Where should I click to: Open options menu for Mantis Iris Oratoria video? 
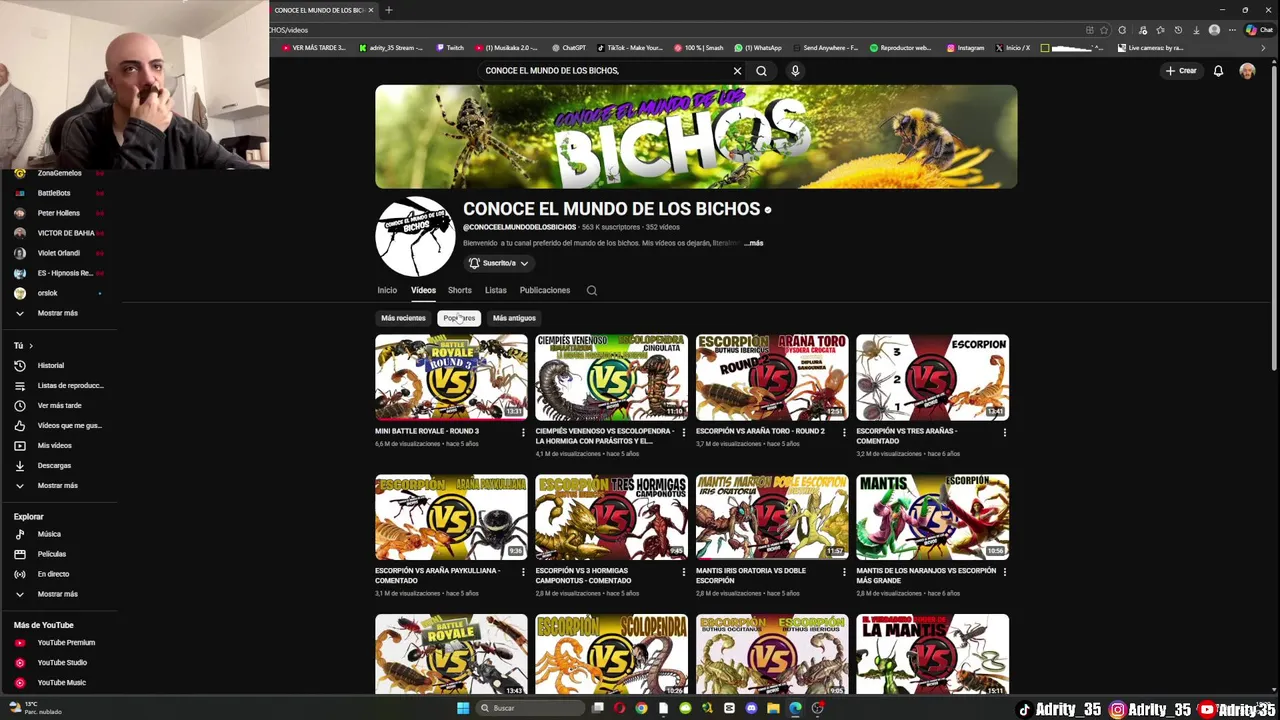pyautogui.click(x=844, y=572)
